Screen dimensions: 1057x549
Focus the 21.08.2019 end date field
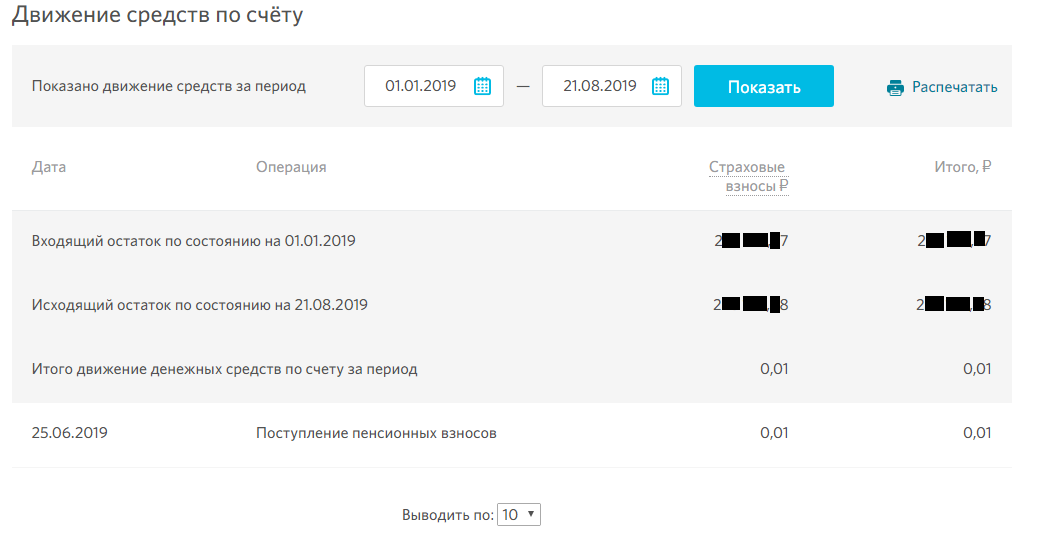(x=599, y=86)
